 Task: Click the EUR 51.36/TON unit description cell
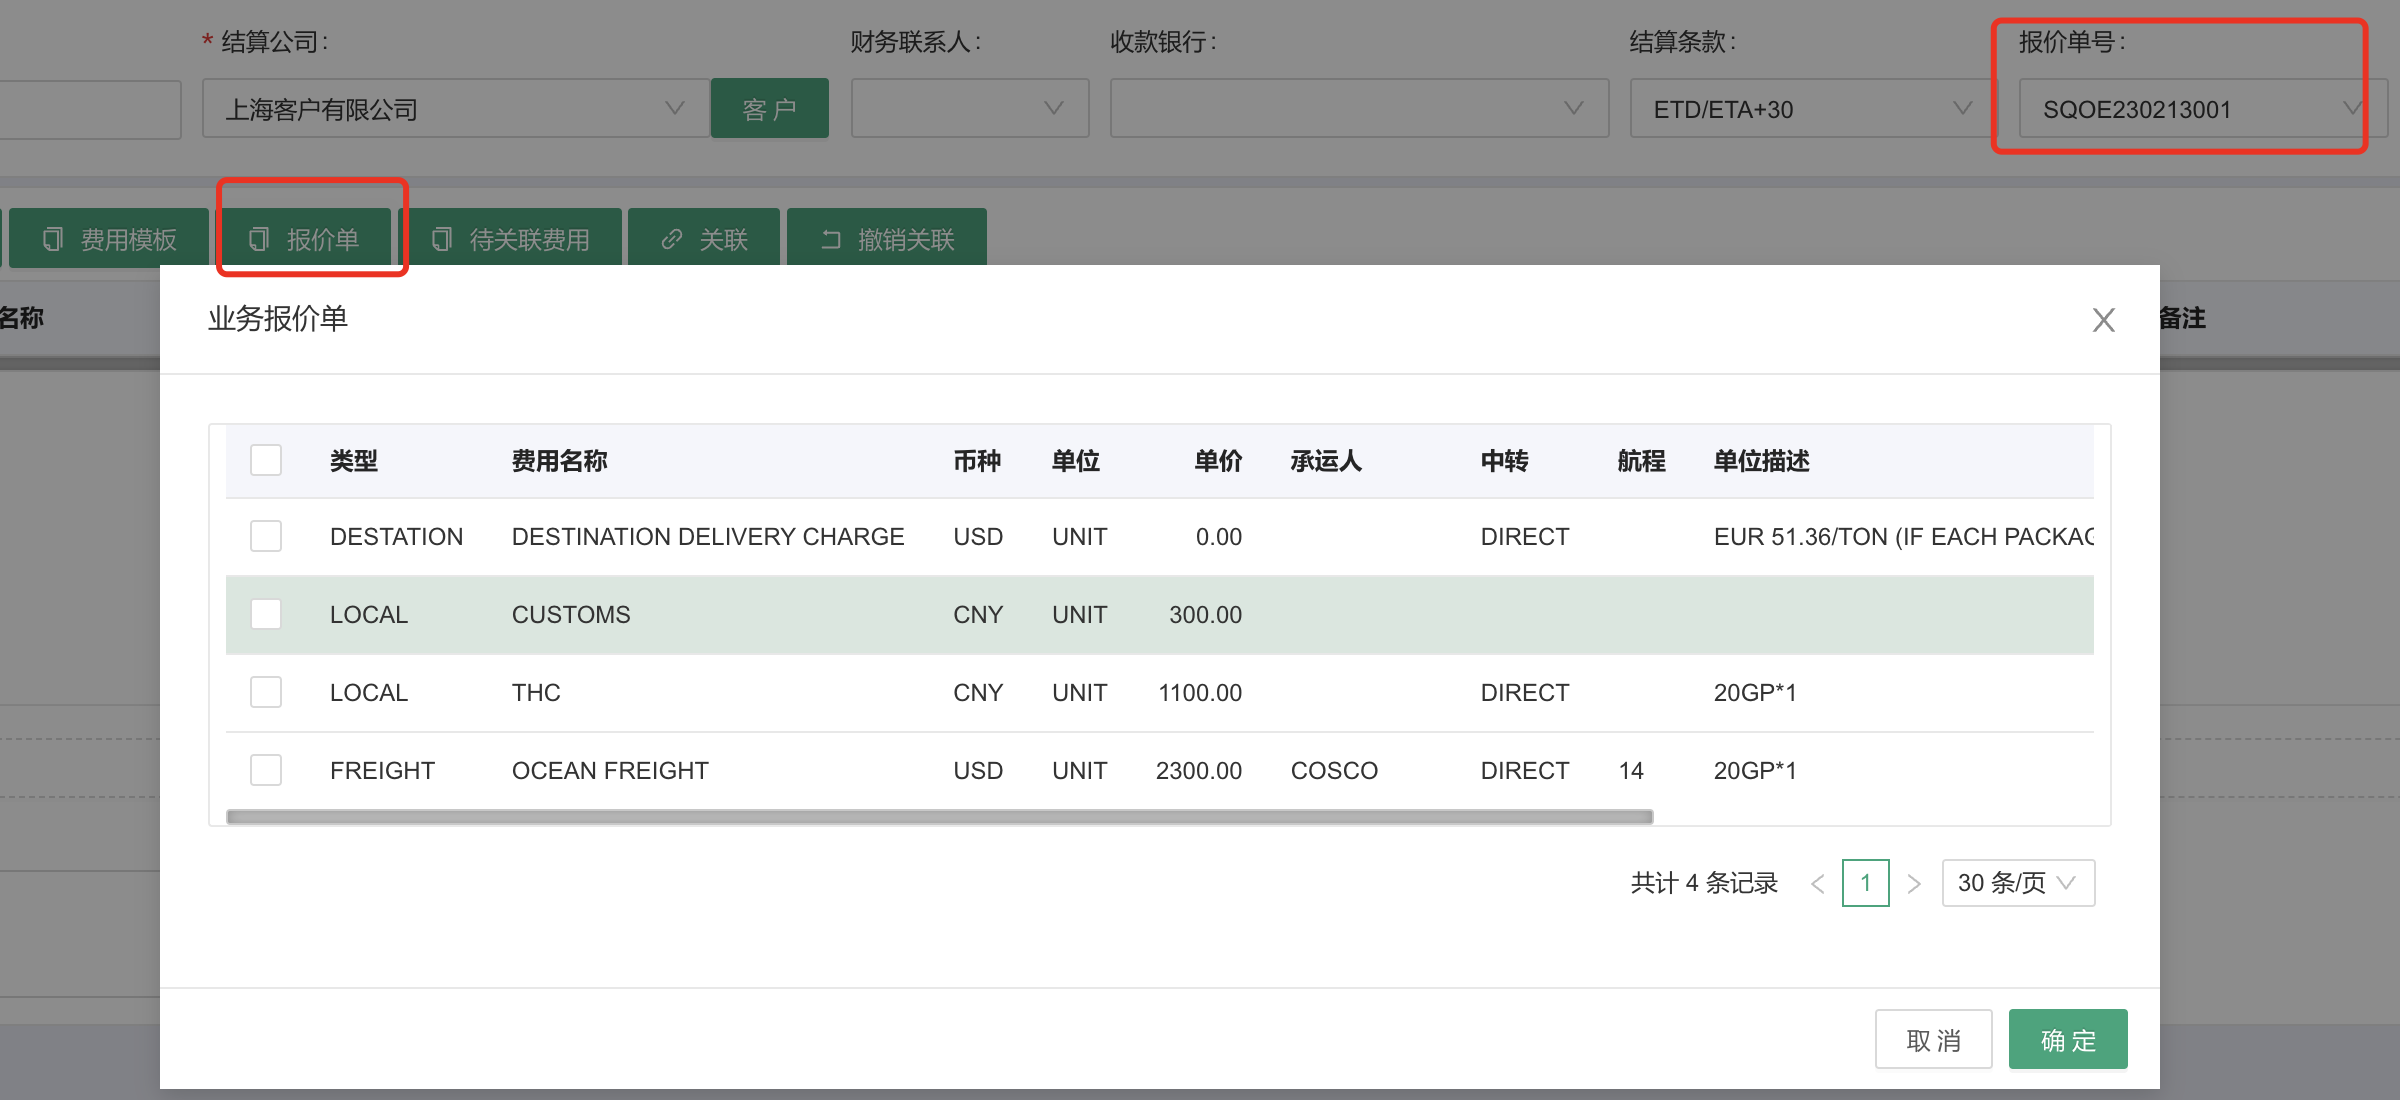tap(1904, 537)
